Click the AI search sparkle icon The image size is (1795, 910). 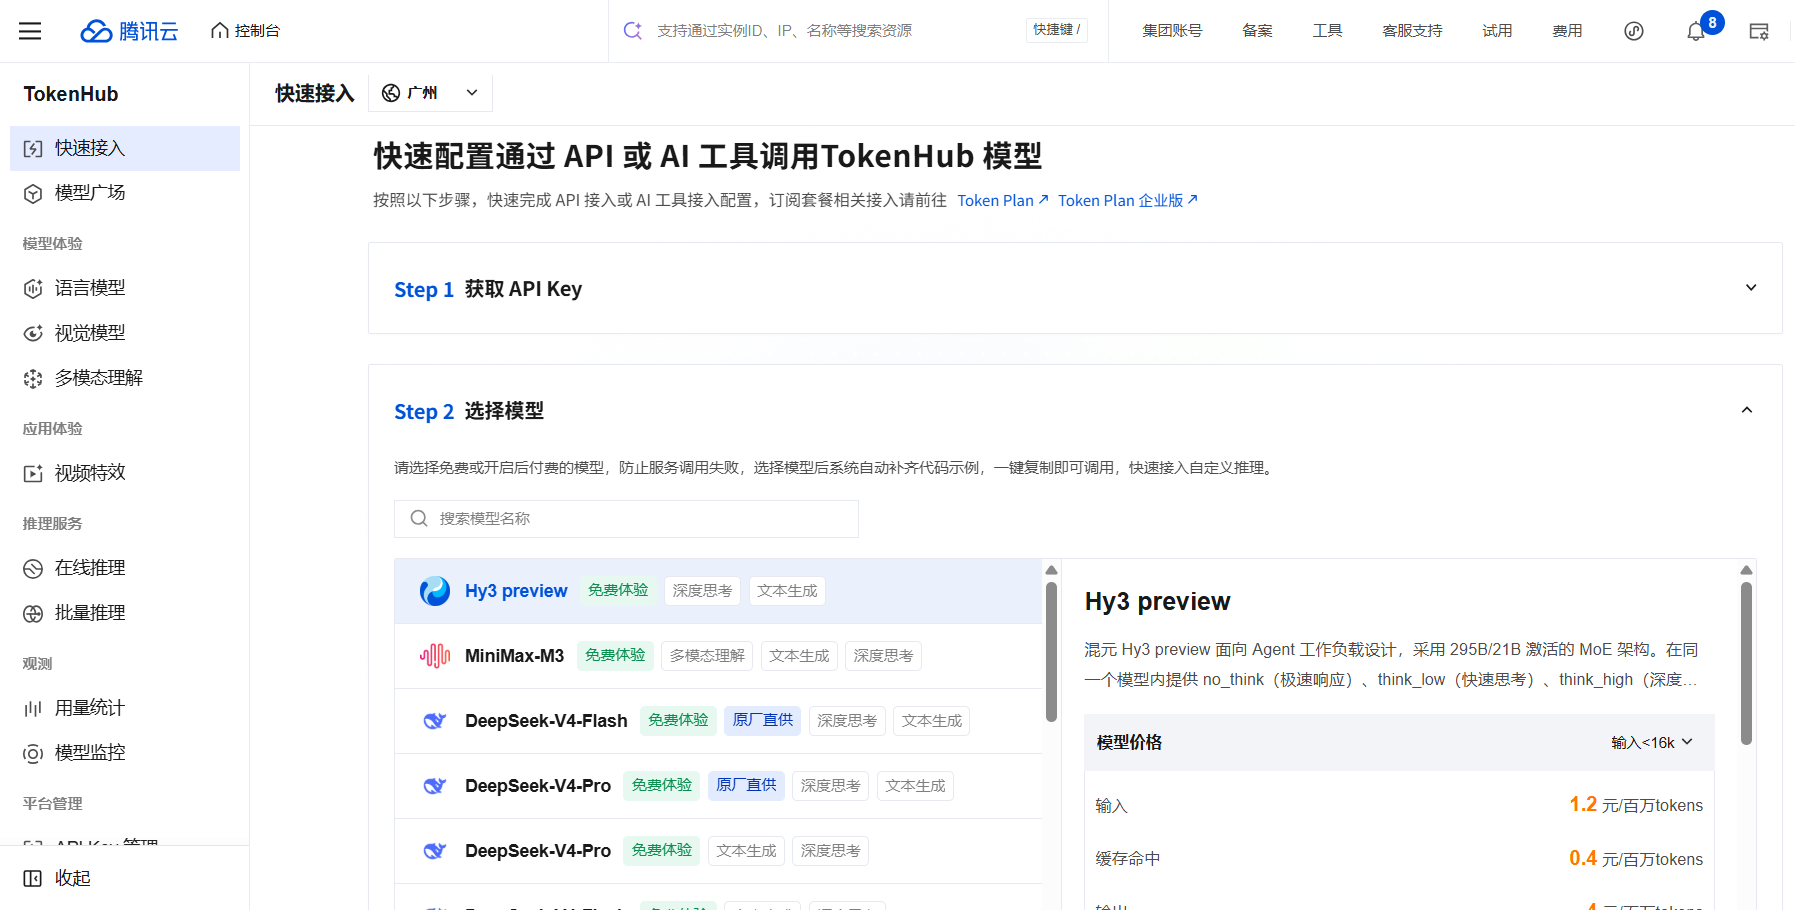[x=633, y=31]
